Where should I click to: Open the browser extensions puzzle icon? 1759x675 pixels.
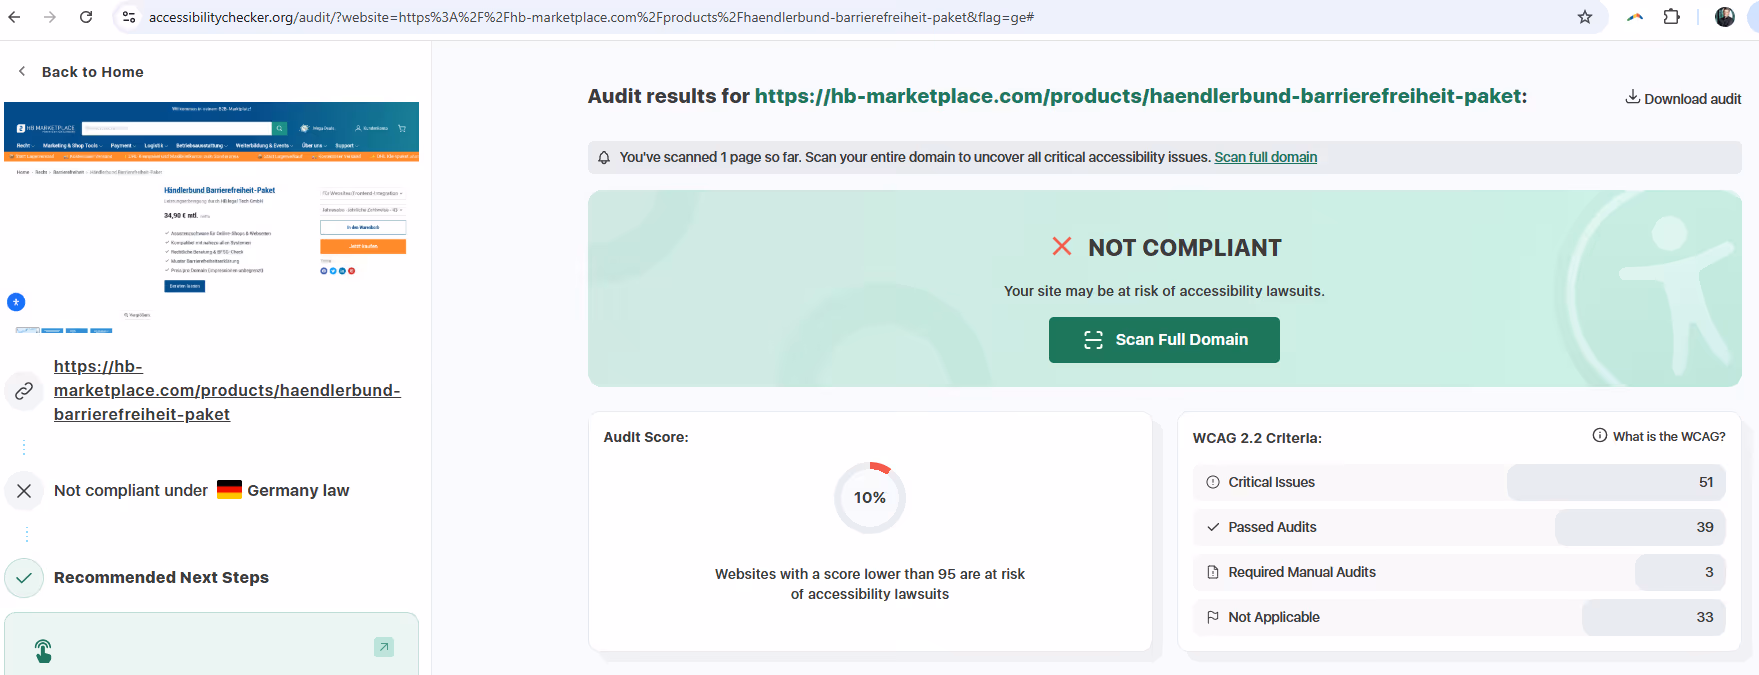[x=1672, y=17]
